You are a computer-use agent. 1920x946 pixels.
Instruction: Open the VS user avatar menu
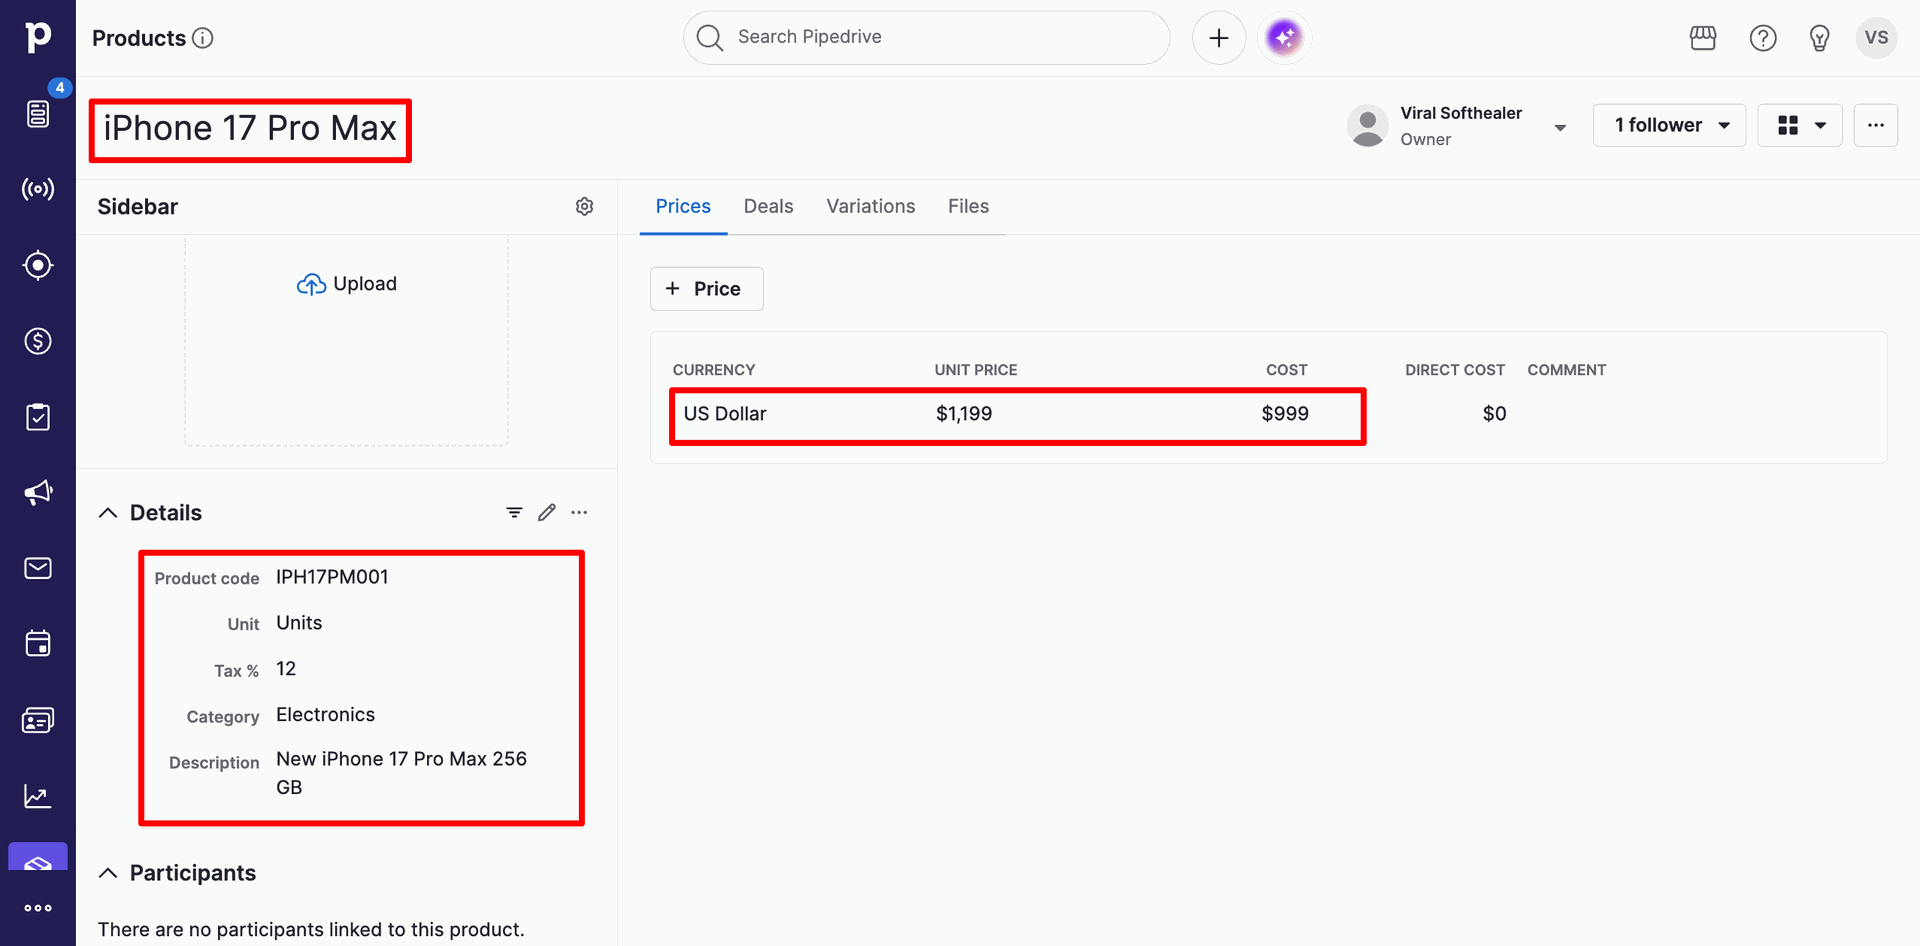pyautogui.click(x=1876, y=38)
